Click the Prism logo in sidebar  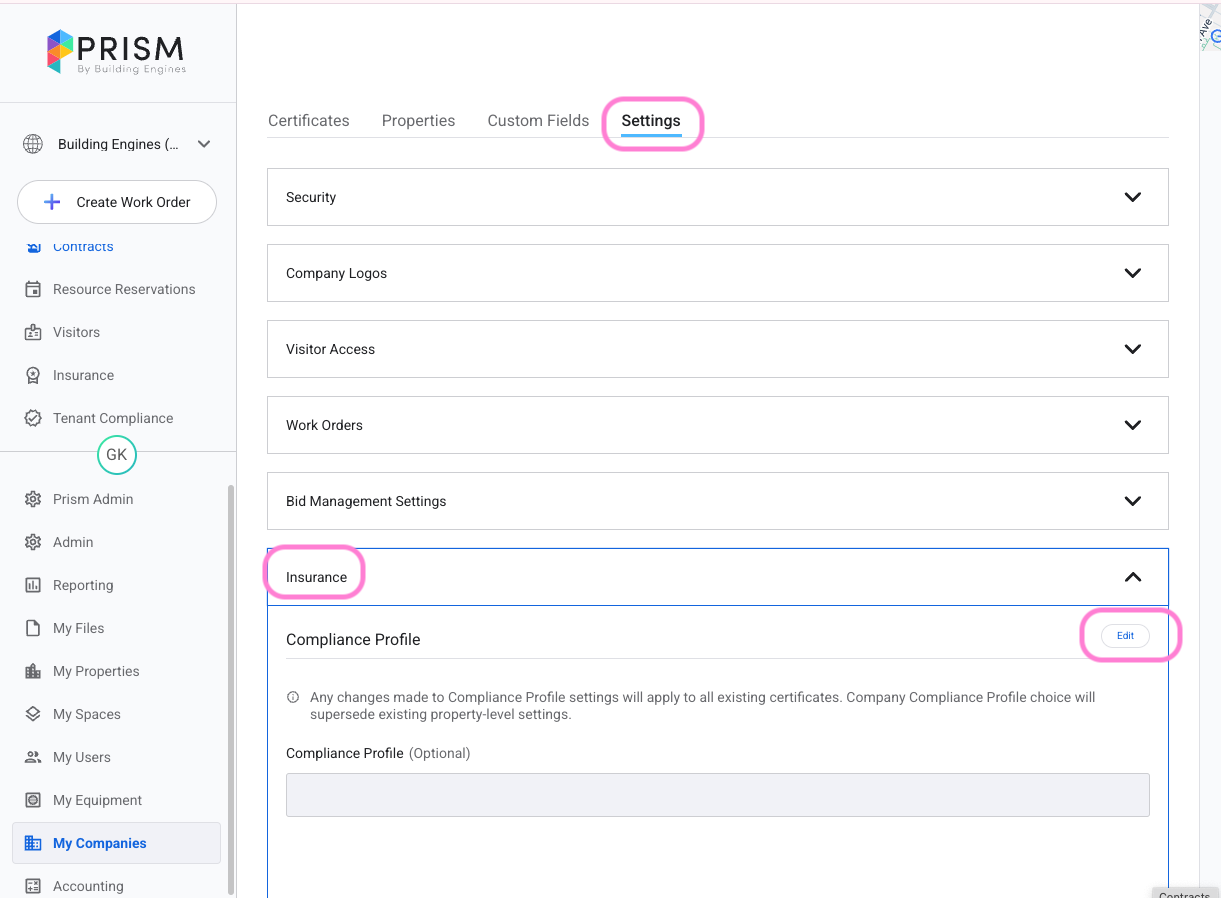[116, 52]
